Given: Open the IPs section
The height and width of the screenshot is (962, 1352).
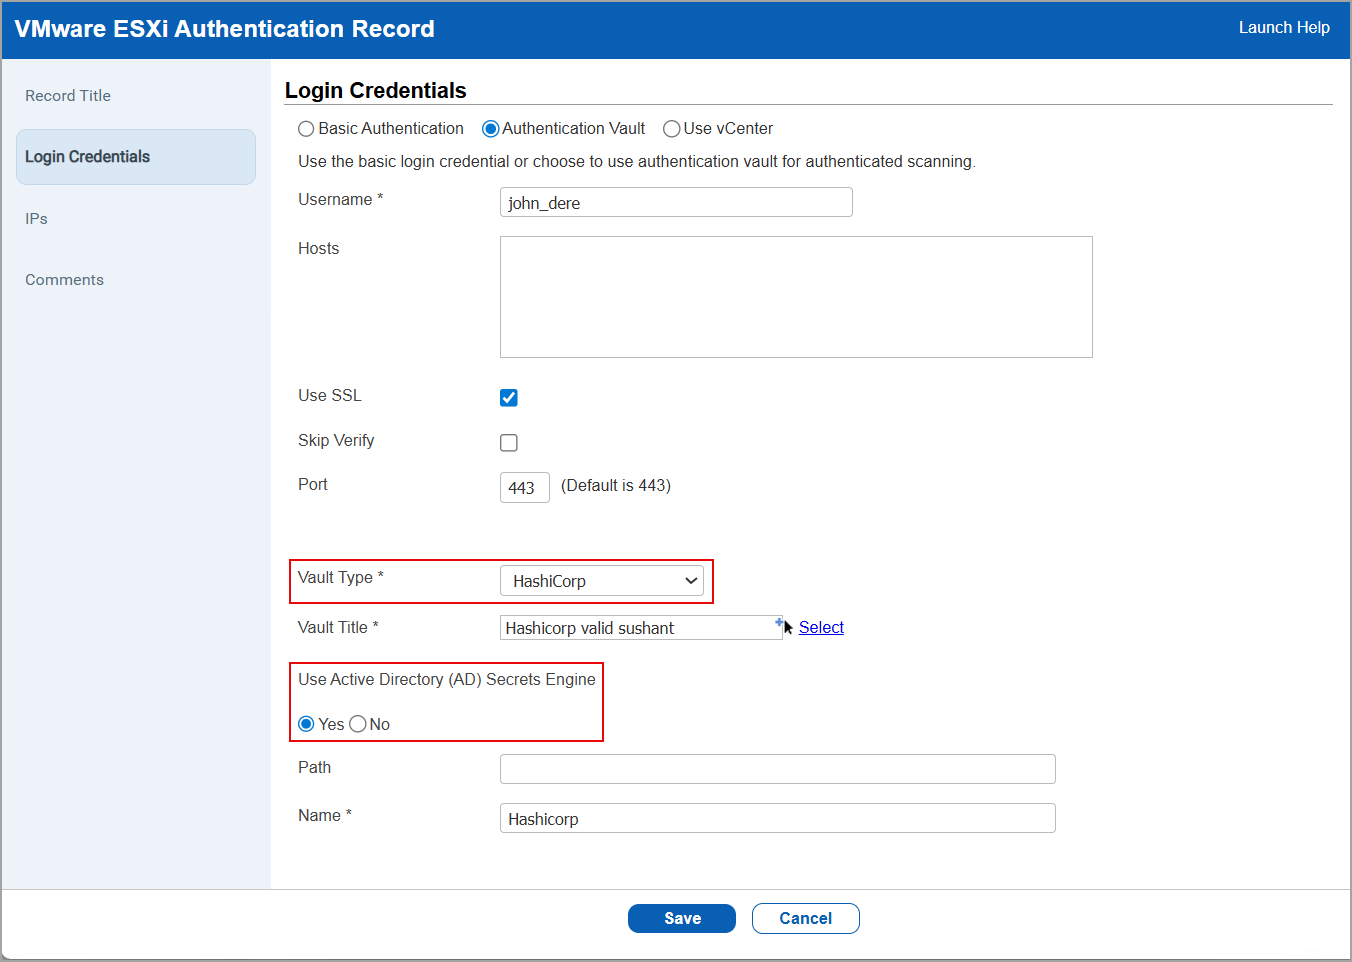Looking at the screenshot, I should coord(36,218).
